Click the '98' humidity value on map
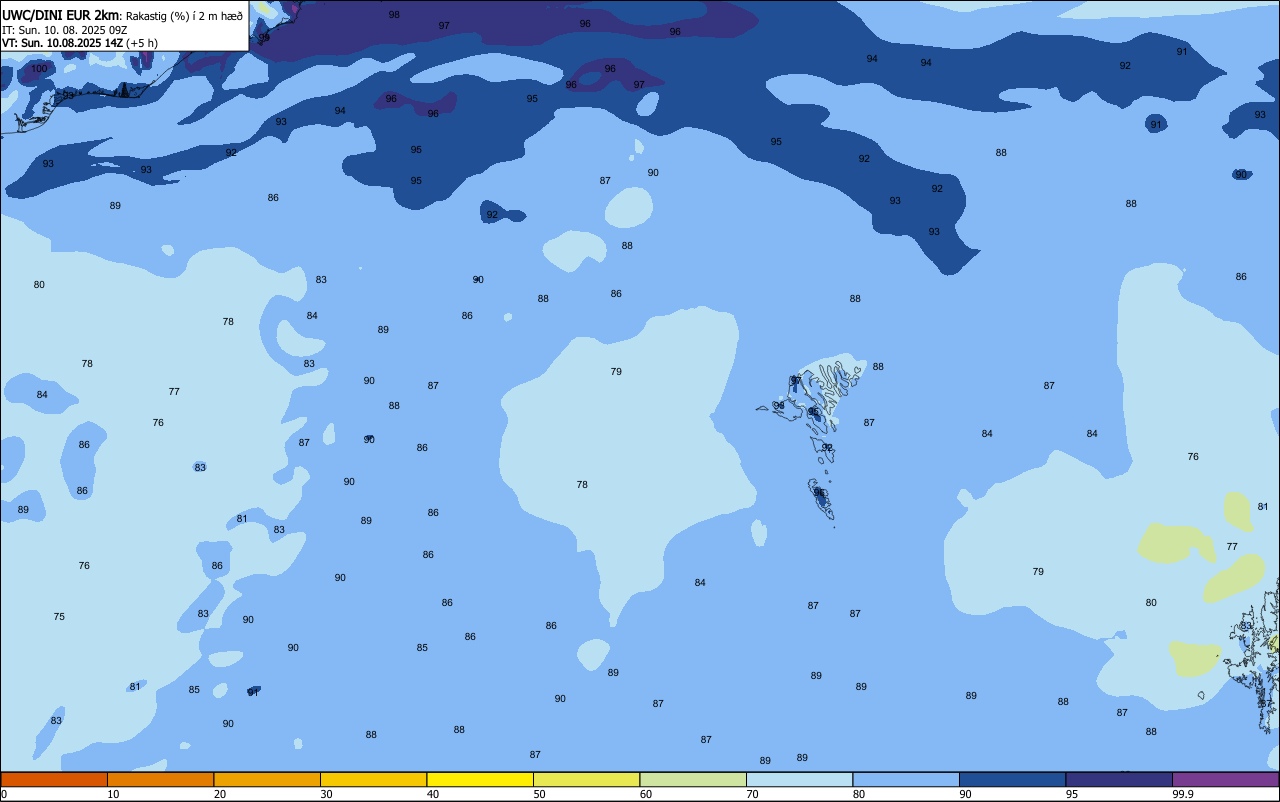The image size is (1280, 802). coord(394,15)
